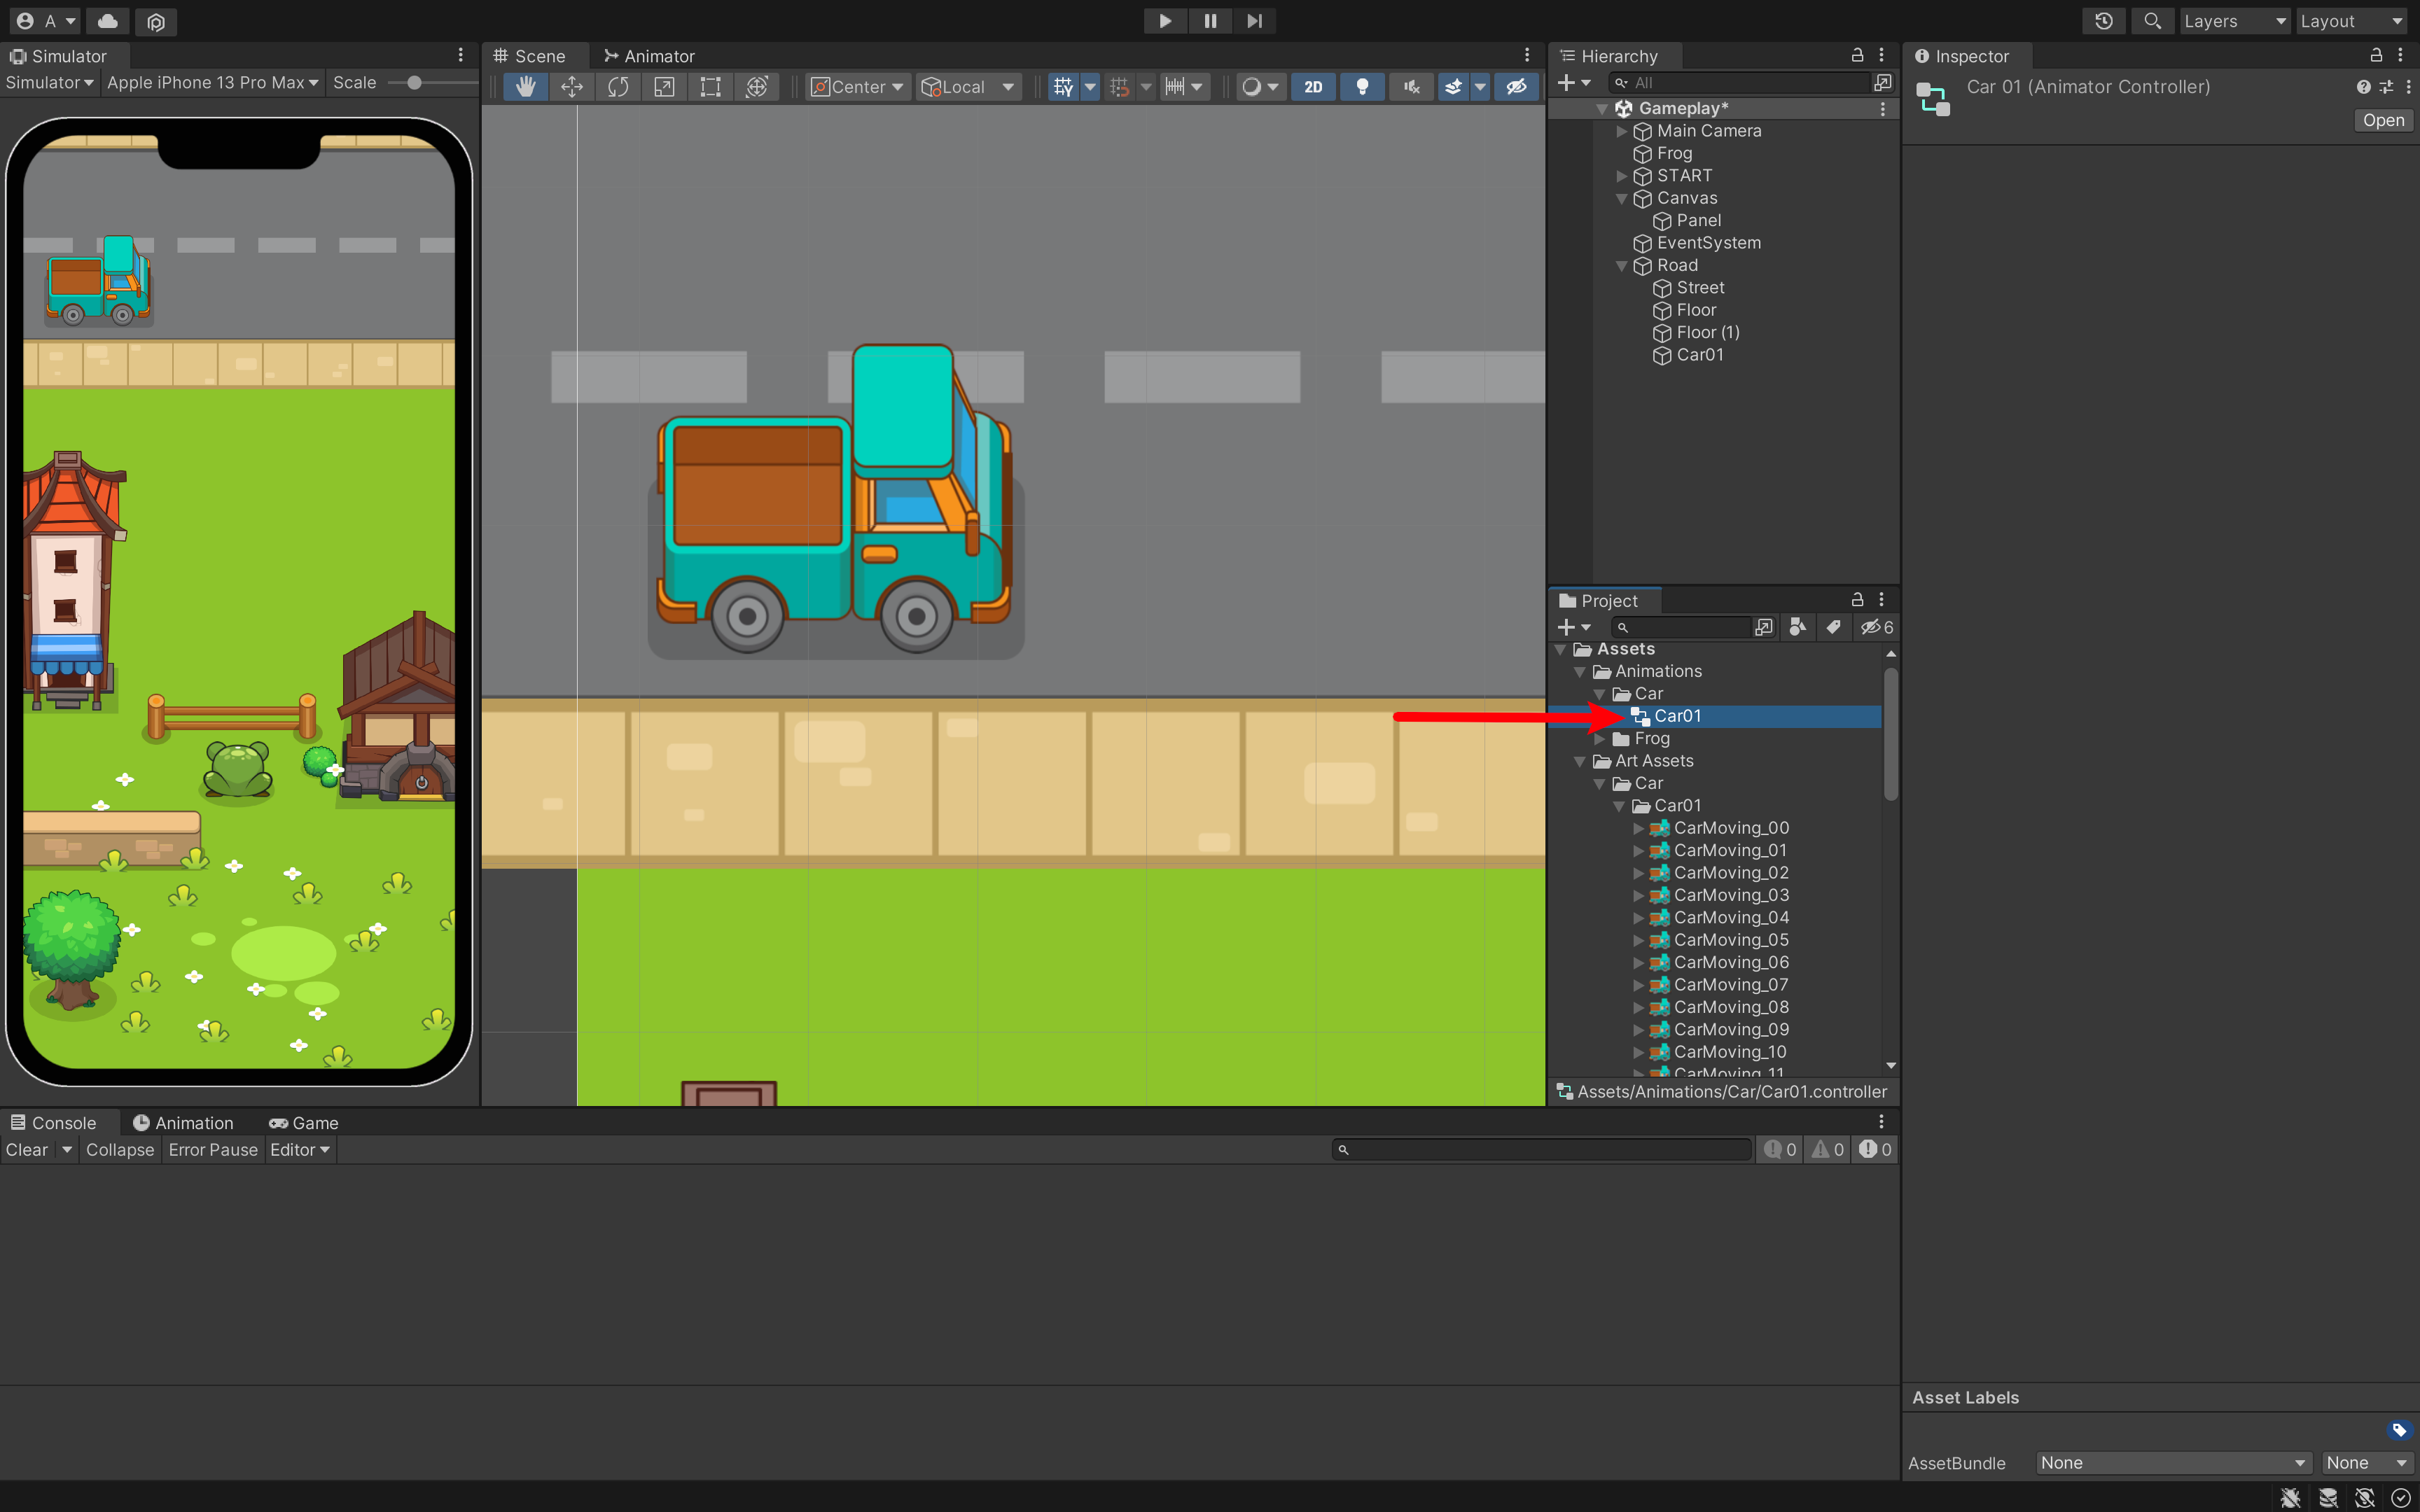
Task: Open the Simulator mode dropdown
Action: [49, 83]
